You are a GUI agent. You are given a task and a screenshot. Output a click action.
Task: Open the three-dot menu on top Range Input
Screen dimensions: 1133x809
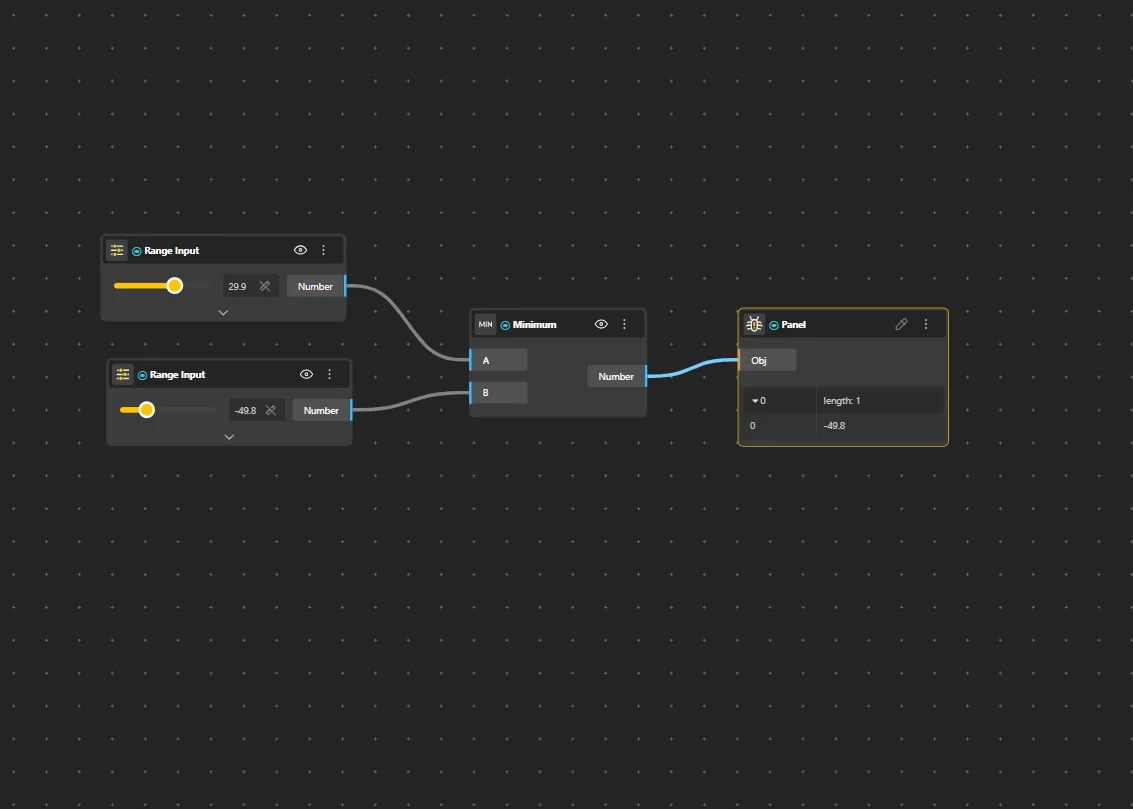(324, 250)
